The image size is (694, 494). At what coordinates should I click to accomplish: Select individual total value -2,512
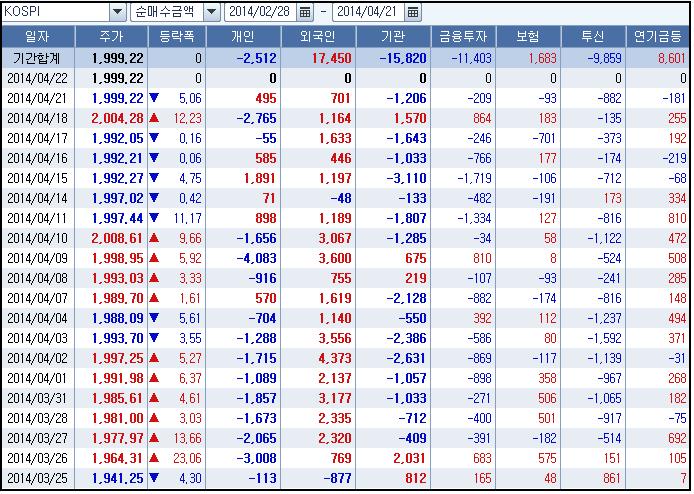click(x=256, y=58)
